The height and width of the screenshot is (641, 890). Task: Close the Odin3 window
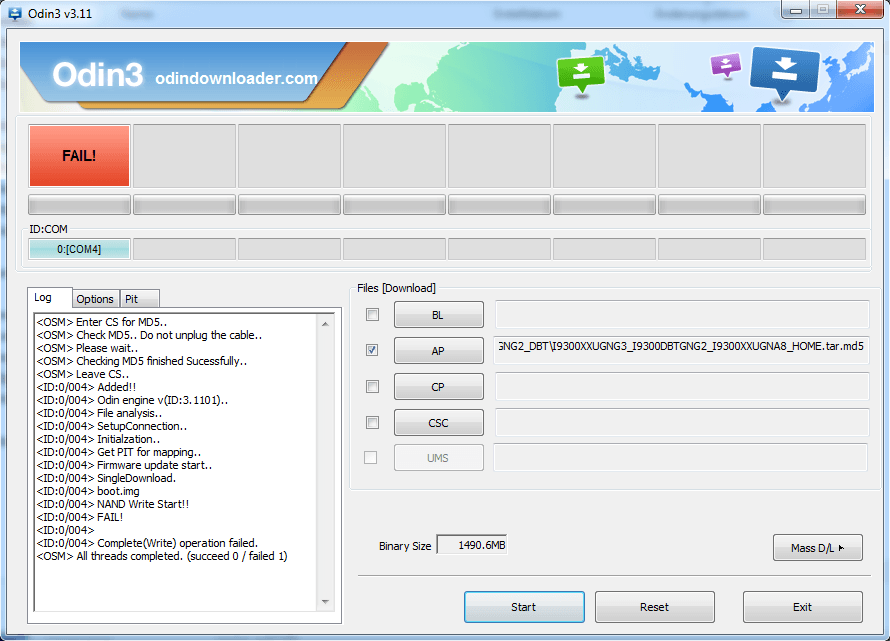coord(860,10)
